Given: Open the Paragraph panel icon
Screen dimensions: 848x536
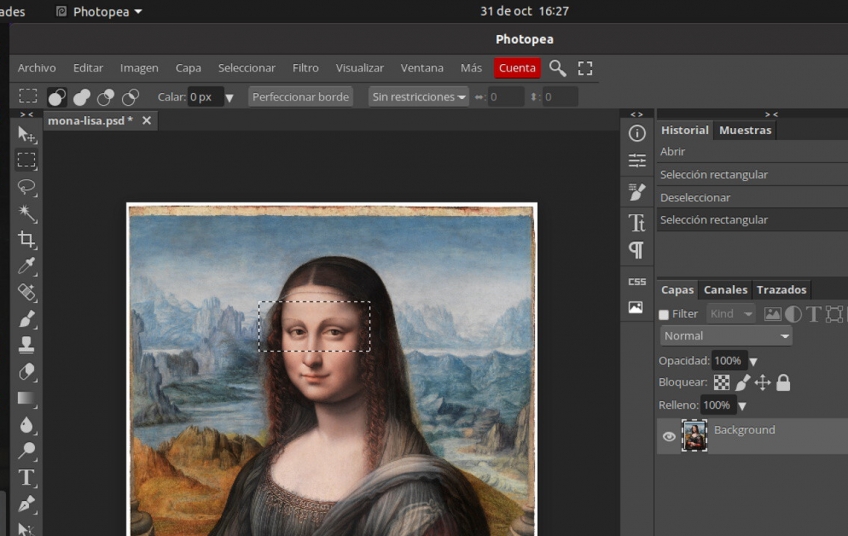Looking at the screenshot, I should pos(637,250).
